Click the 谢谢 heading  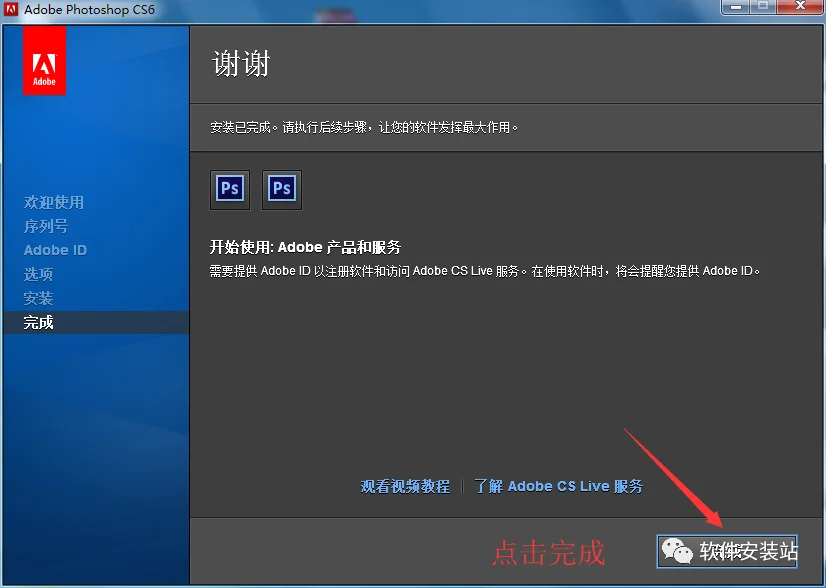point(241,64)
